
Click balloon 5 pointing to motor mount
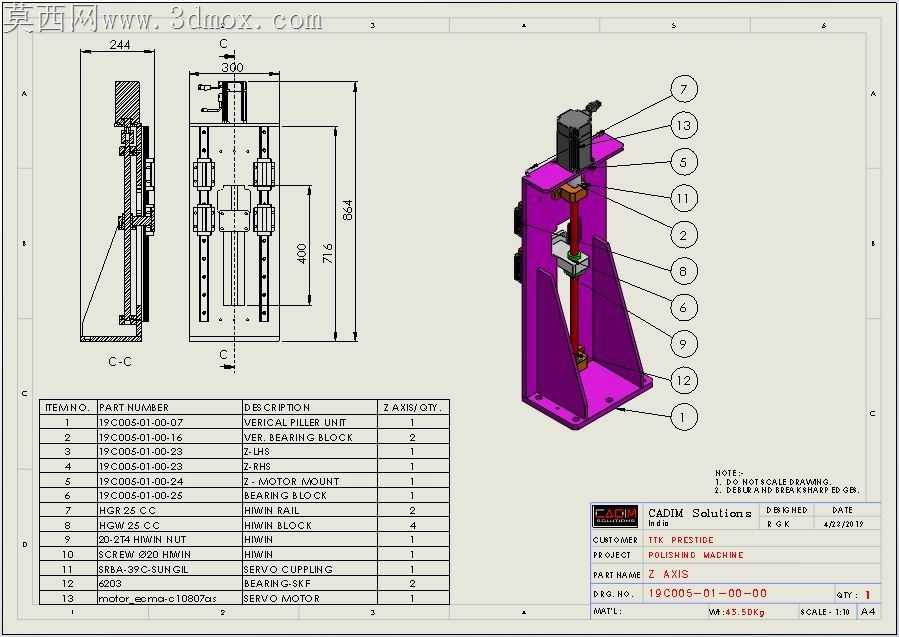[683, 162]
